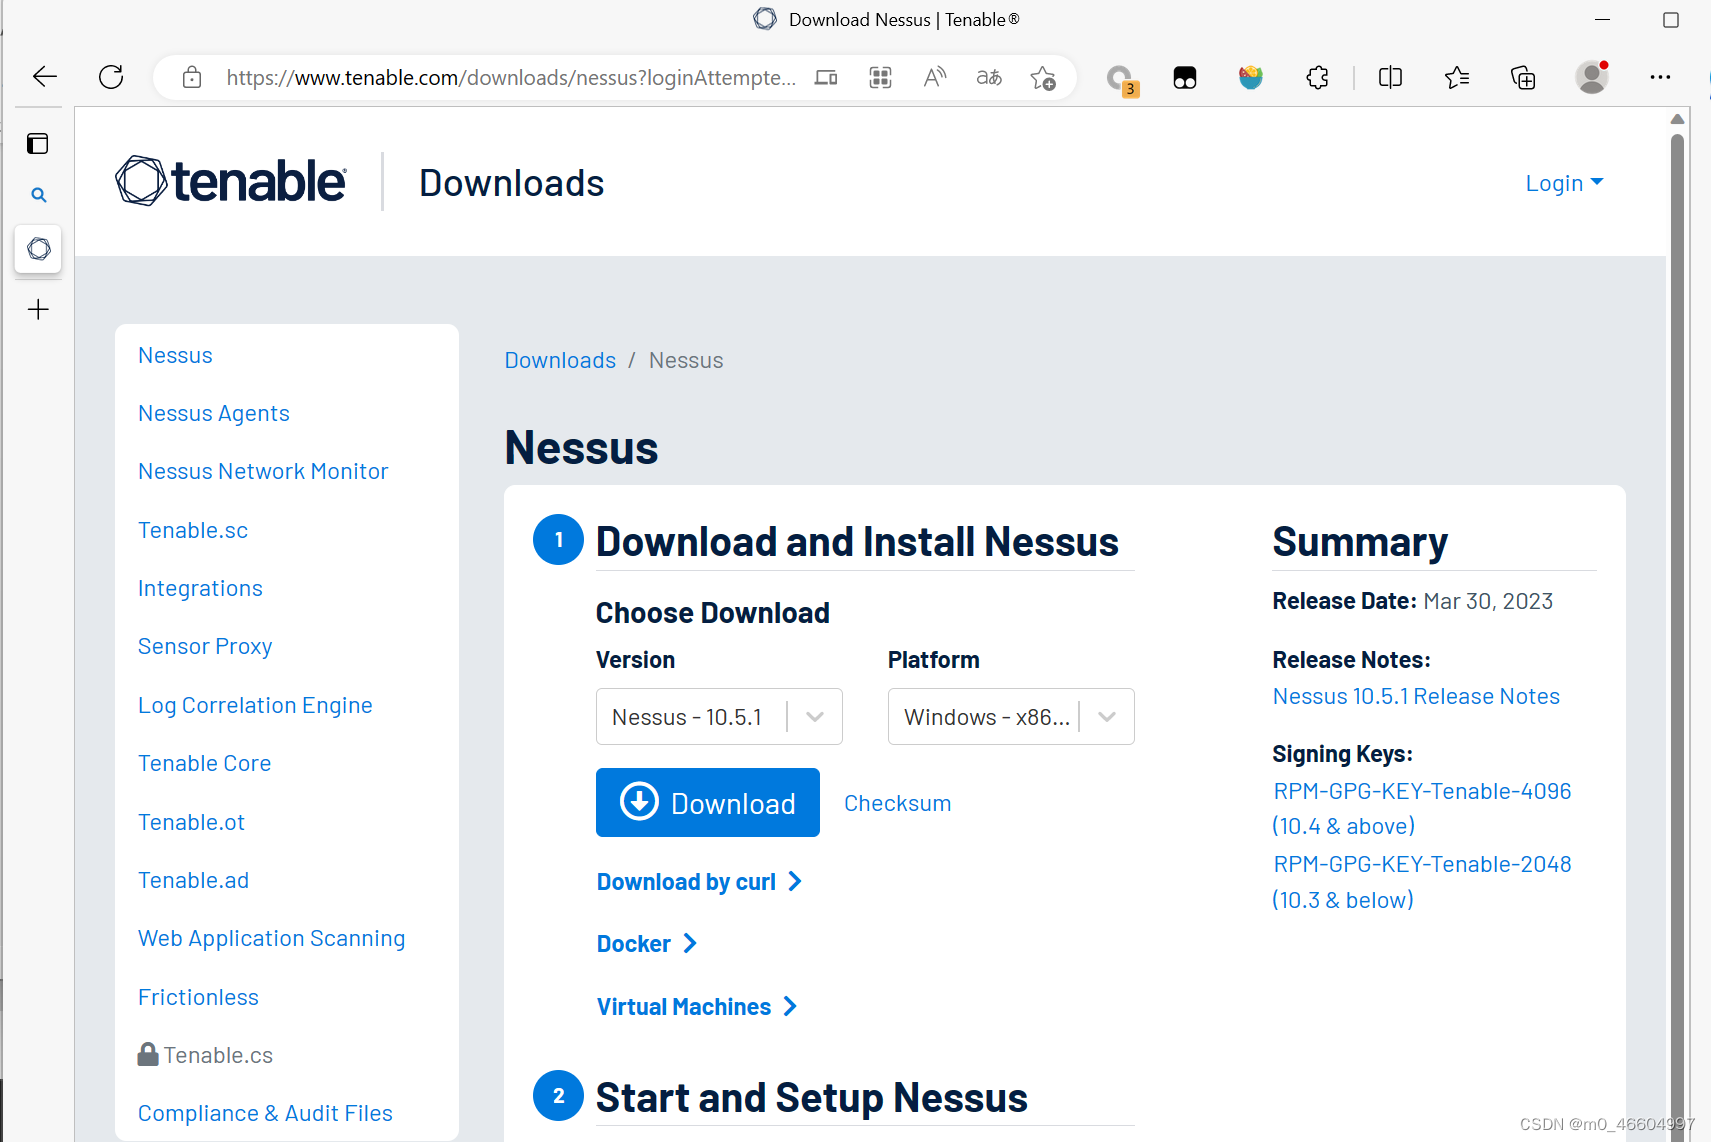Open Integrations in the sidebar
Screen dimensions: 1711x1142
click(x=200, y=589)
